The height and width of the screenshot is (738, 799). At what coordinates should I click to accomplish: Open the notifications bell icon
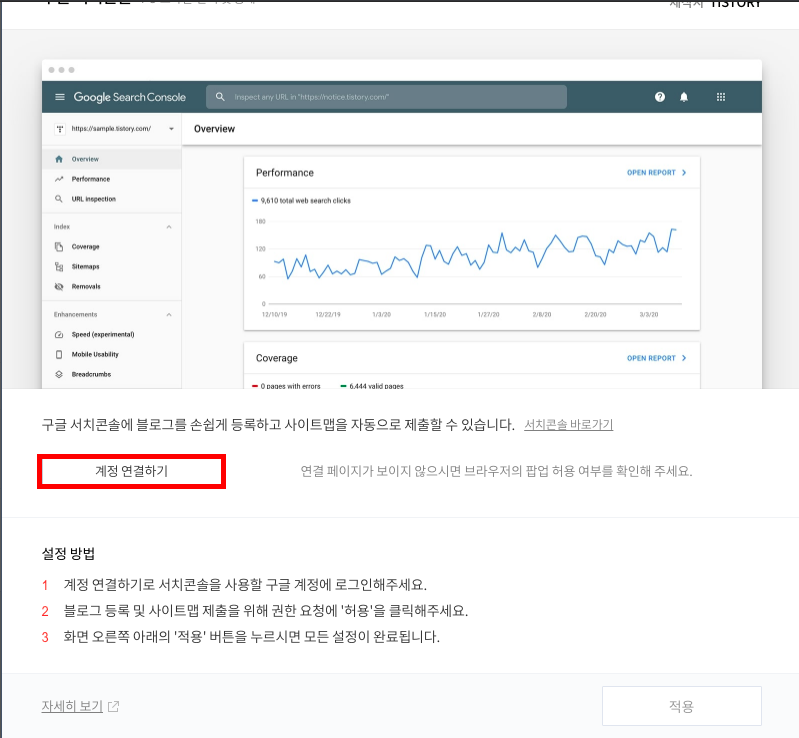click(684, 97)
